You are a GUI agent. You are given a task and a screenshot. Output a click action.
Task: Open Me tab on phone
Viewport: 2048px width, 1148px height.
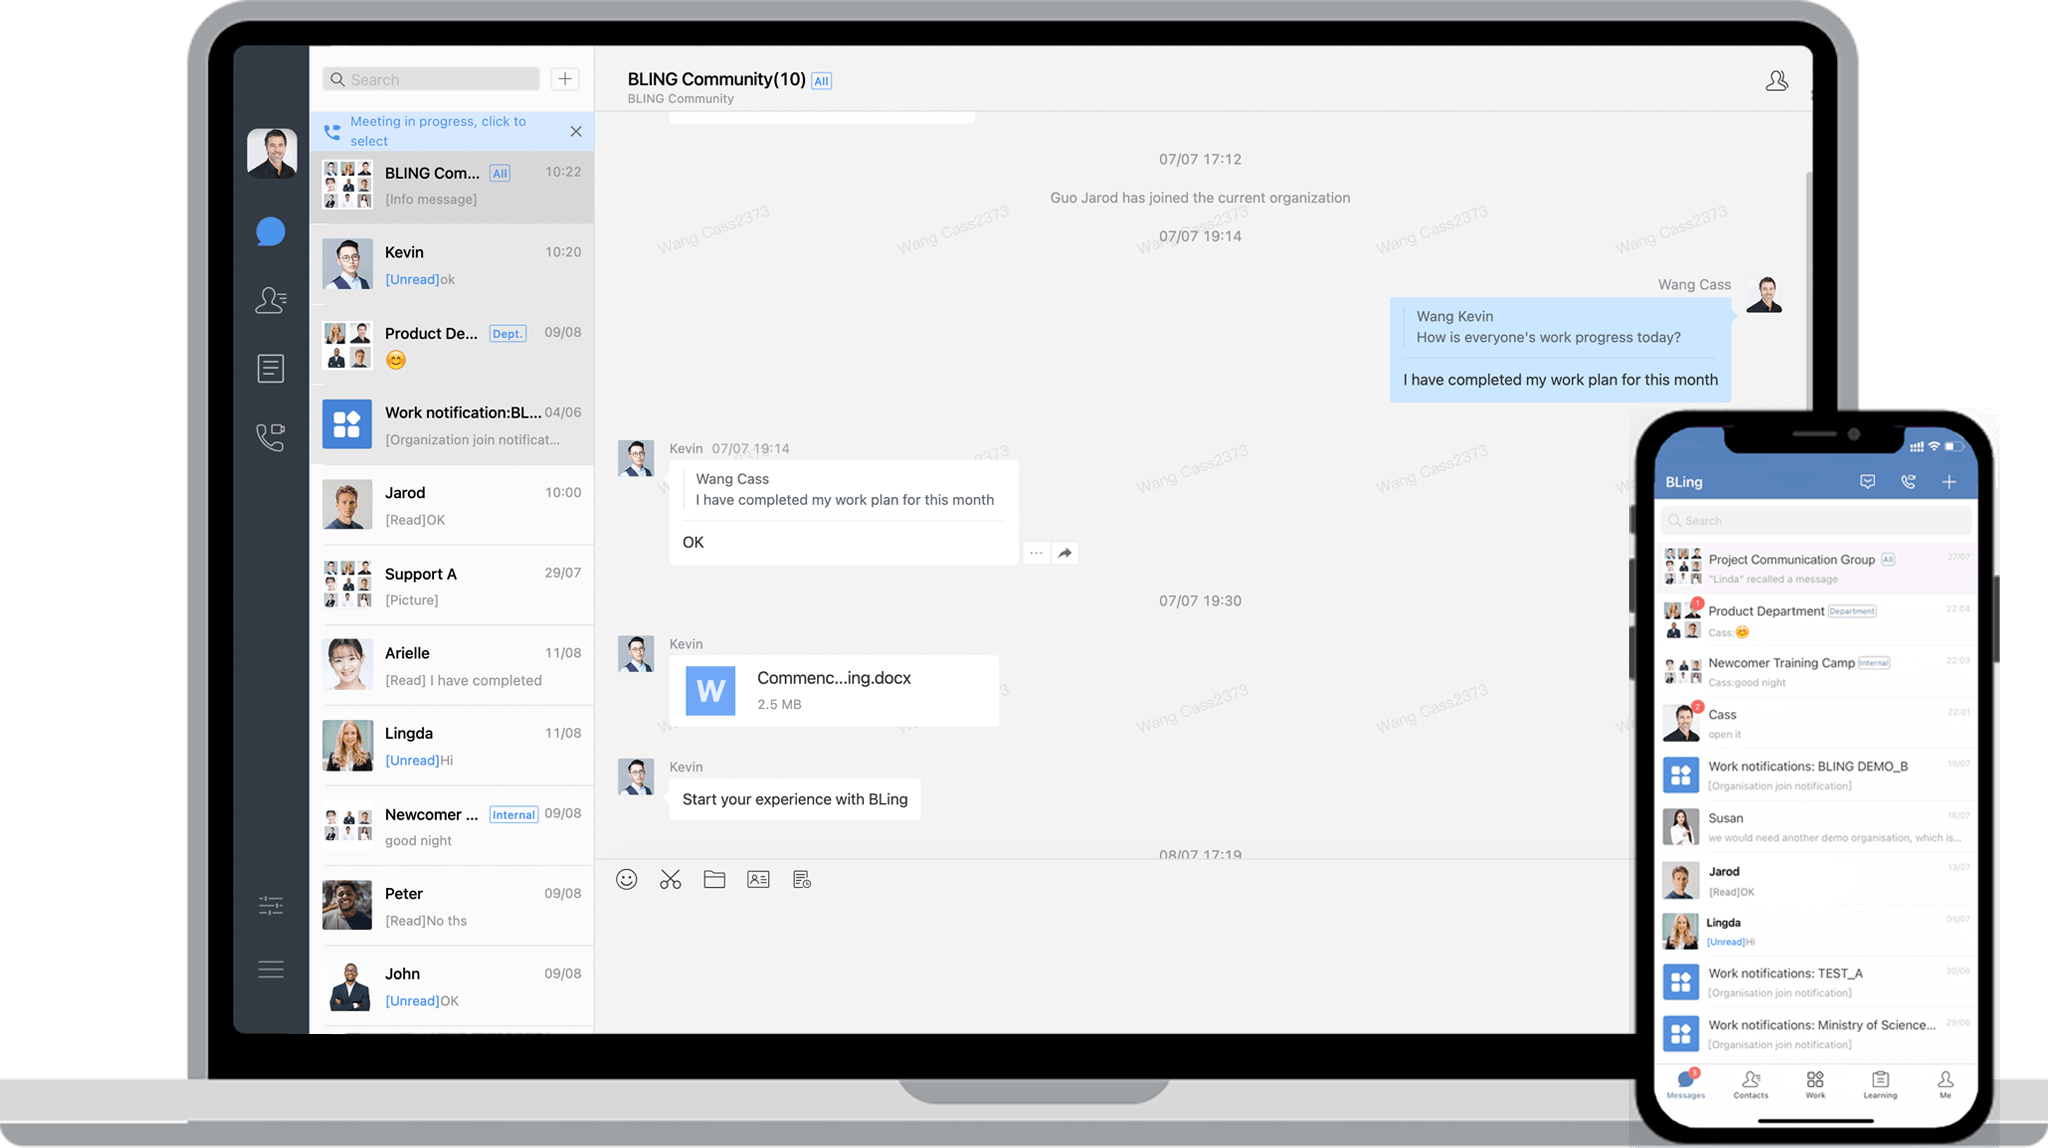tap(1945, 1084)
